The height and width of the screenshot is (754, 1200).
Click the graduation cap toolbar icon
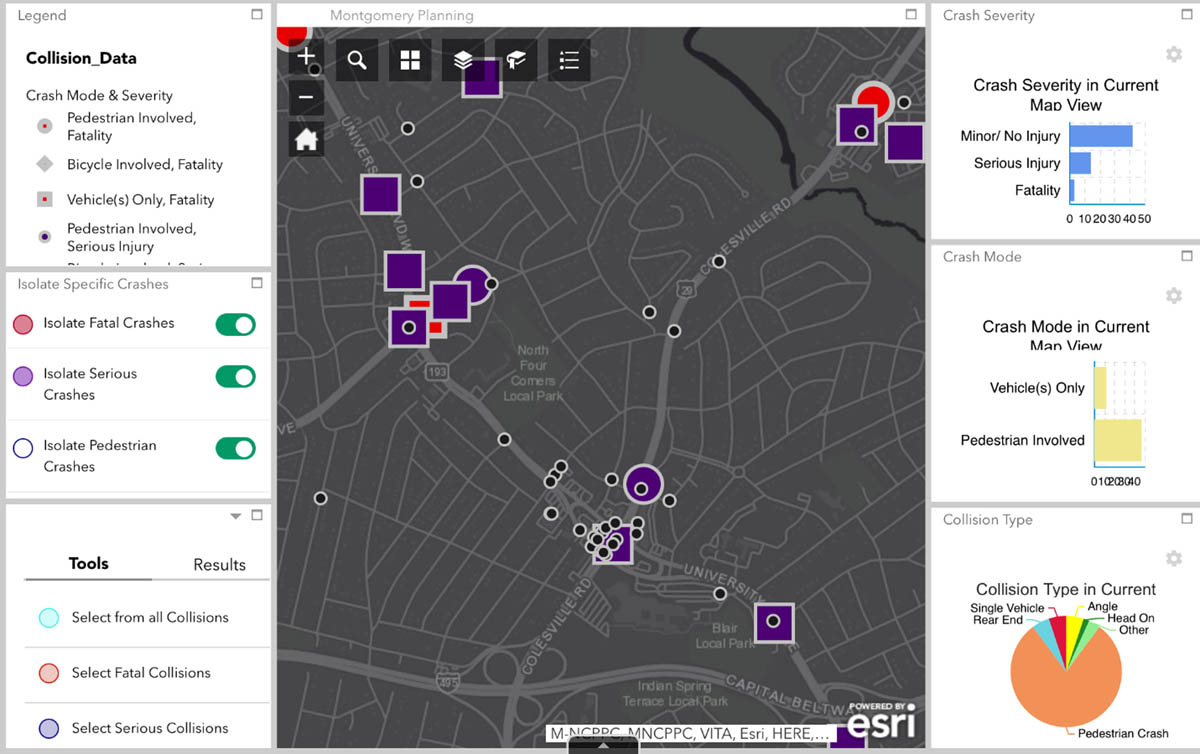click(x=516, y=60)
